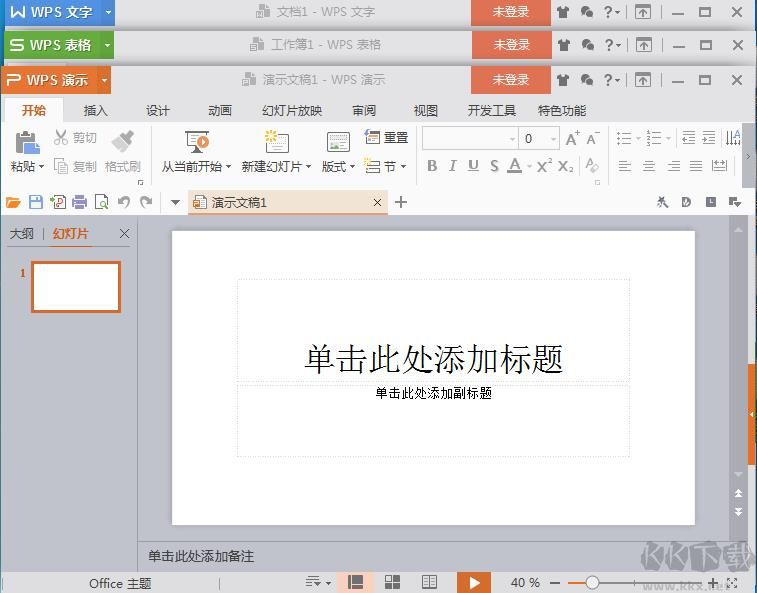
Task: Start slideshow with 从当前开始 icon
Action: pos(197,142)
